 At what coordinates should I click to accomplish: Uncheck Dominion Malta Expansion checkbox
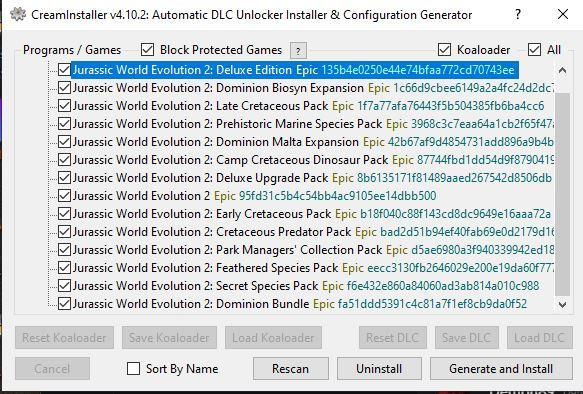point(64,142)
